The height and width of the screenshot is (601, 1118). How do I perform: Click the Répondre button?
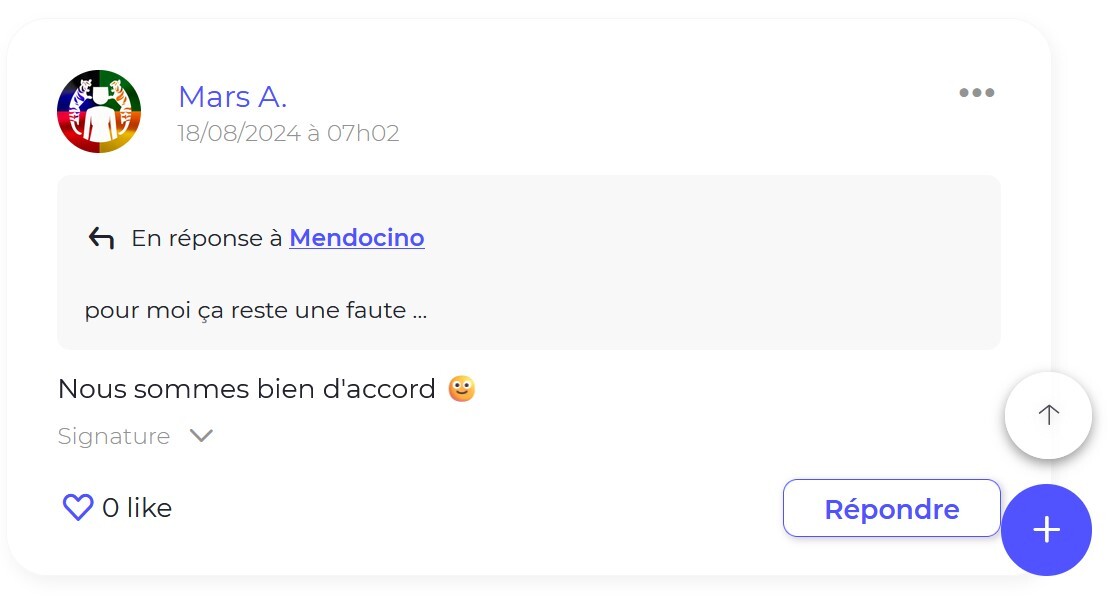(x=891, y=508)
